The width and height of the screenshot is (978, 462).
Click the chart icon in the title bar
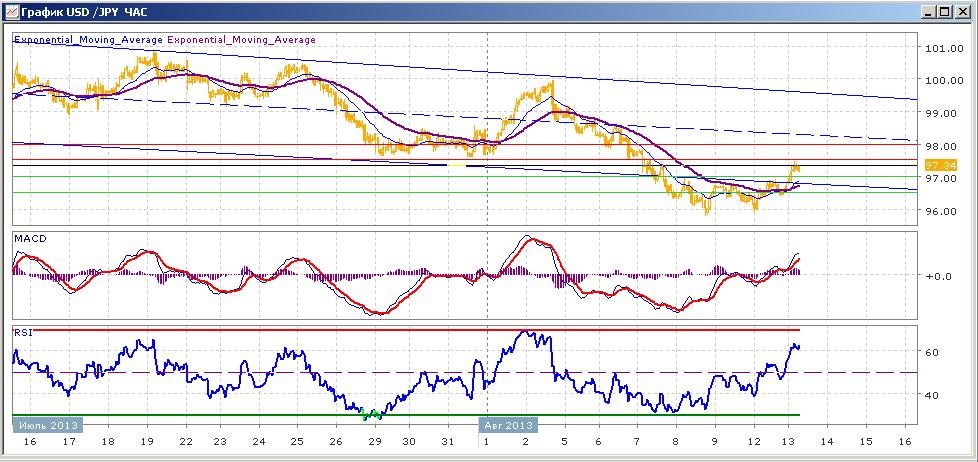tap(11, 11)
